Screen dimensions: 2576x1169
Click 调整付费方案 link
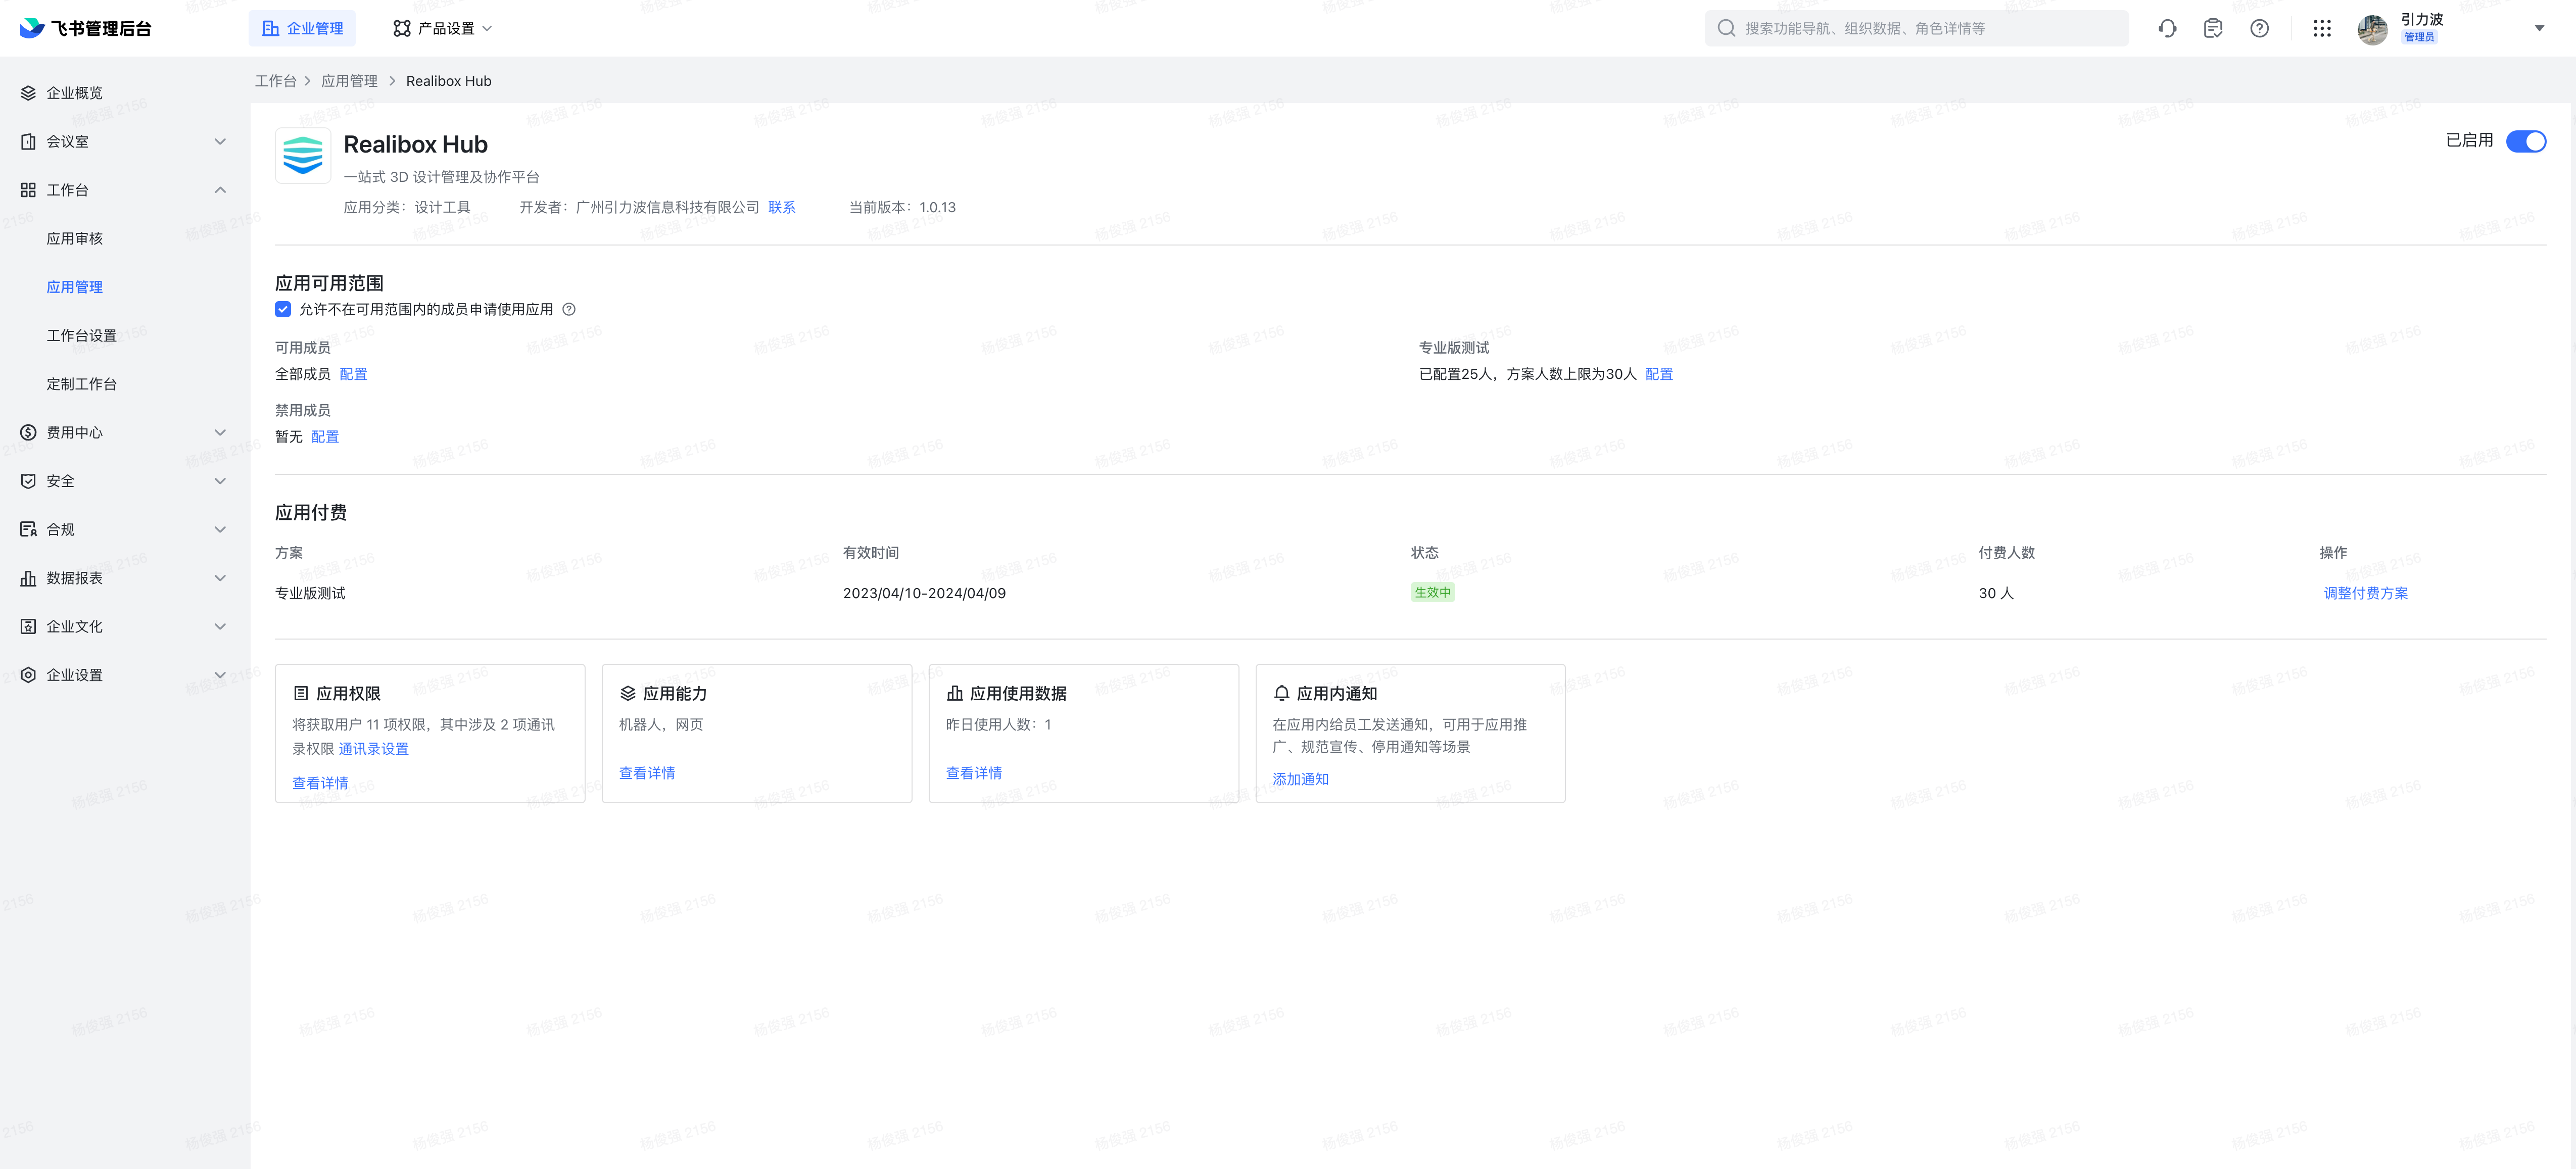pyautogui.click(x=2366, y=593)
